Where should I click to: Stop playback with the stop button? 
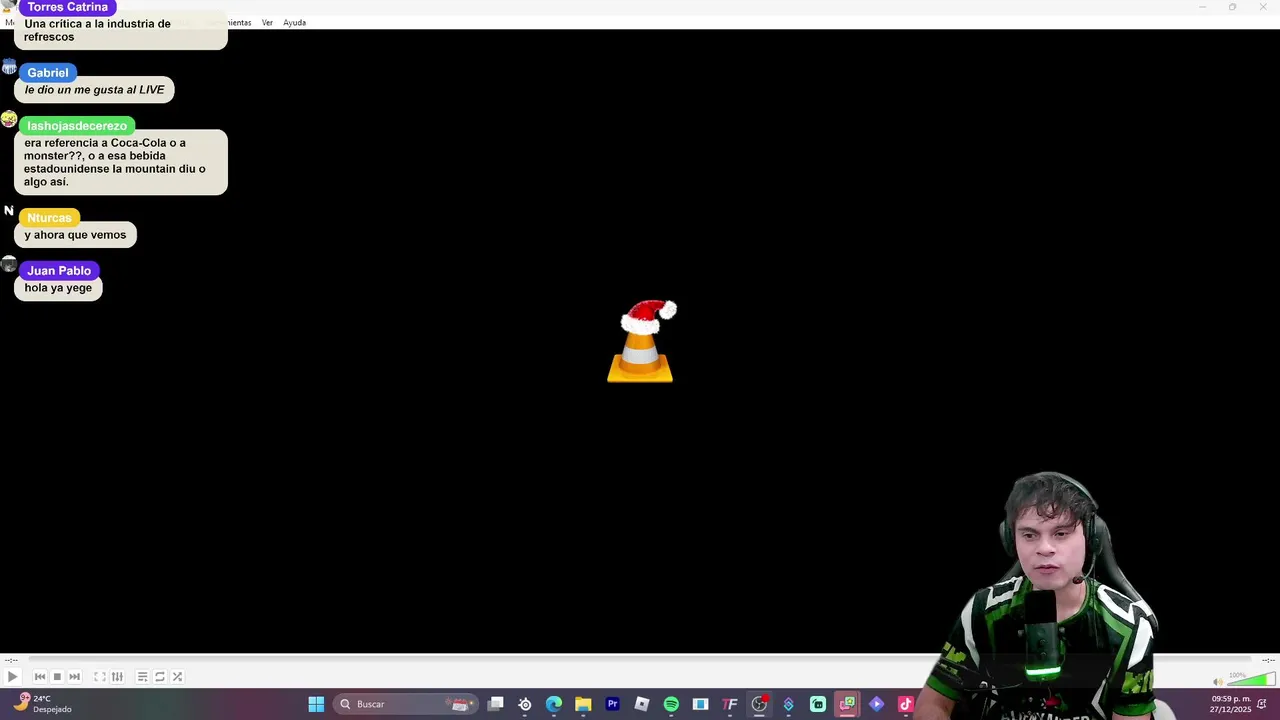(x=57, y=677)
